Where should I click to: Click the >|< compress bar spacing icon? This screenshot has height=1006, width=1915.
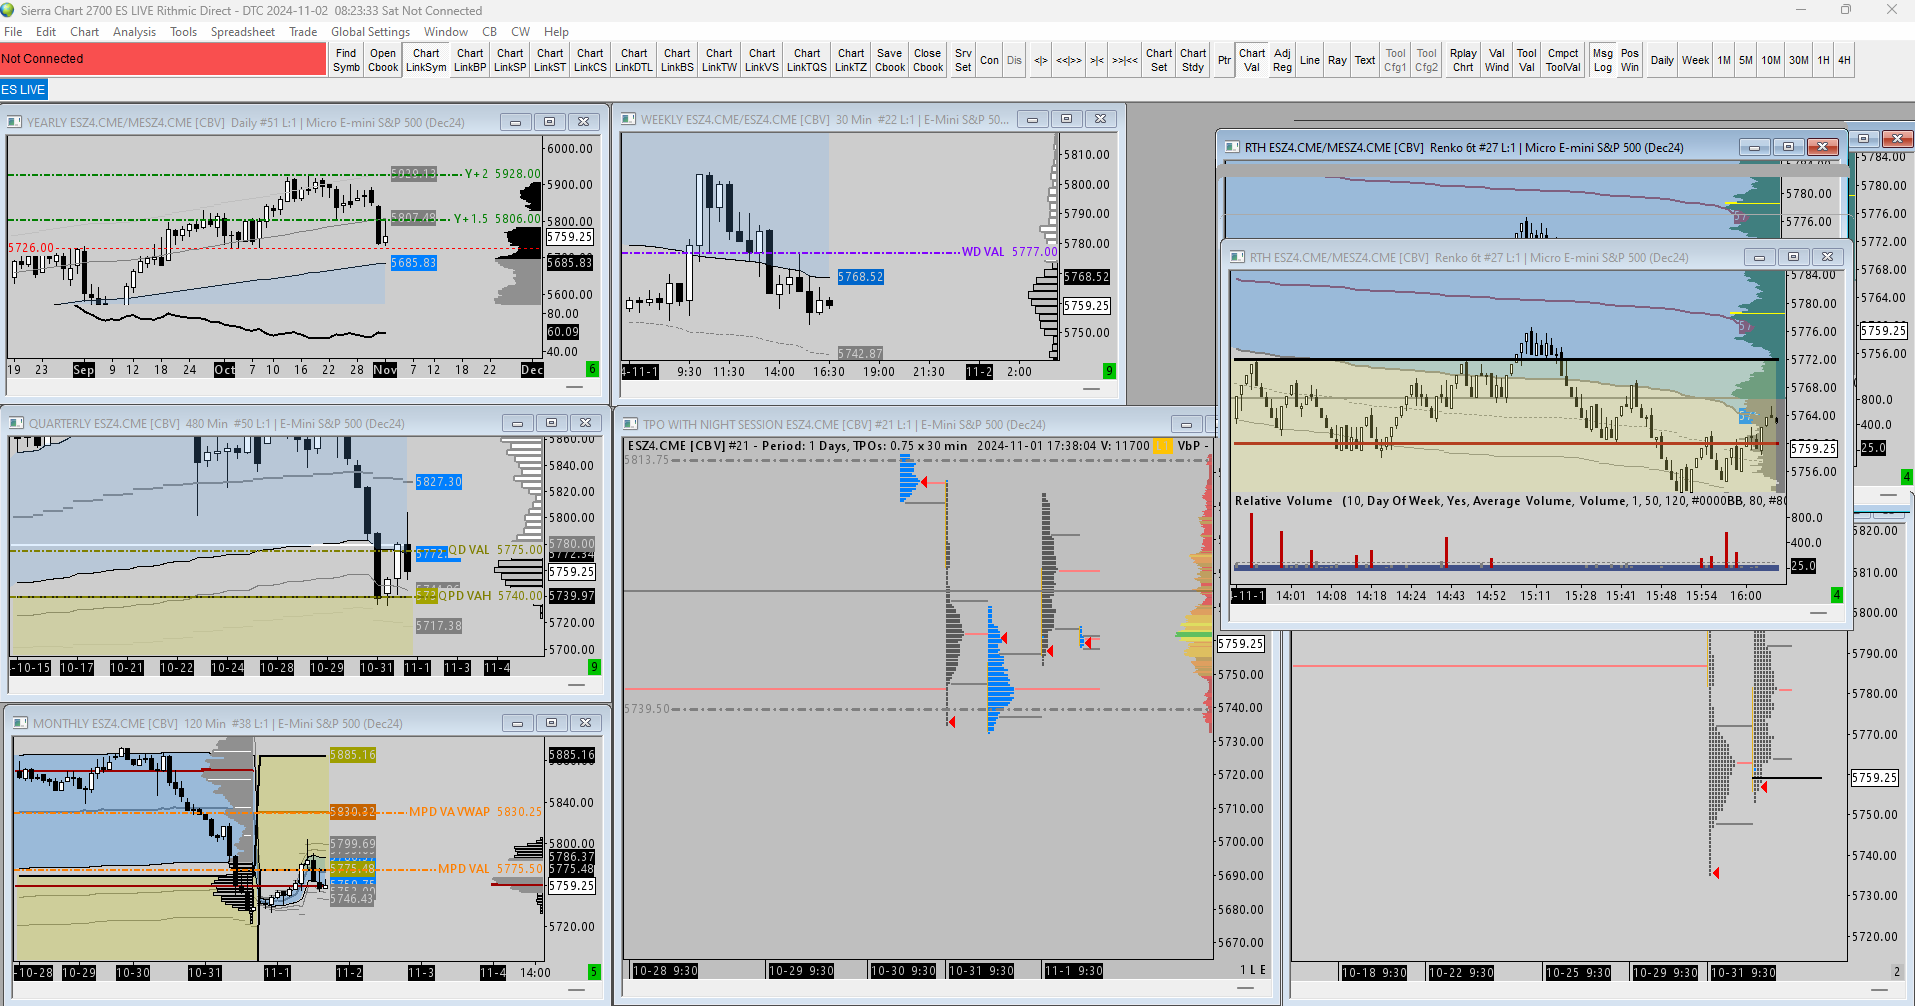(x=1097, y=60)
